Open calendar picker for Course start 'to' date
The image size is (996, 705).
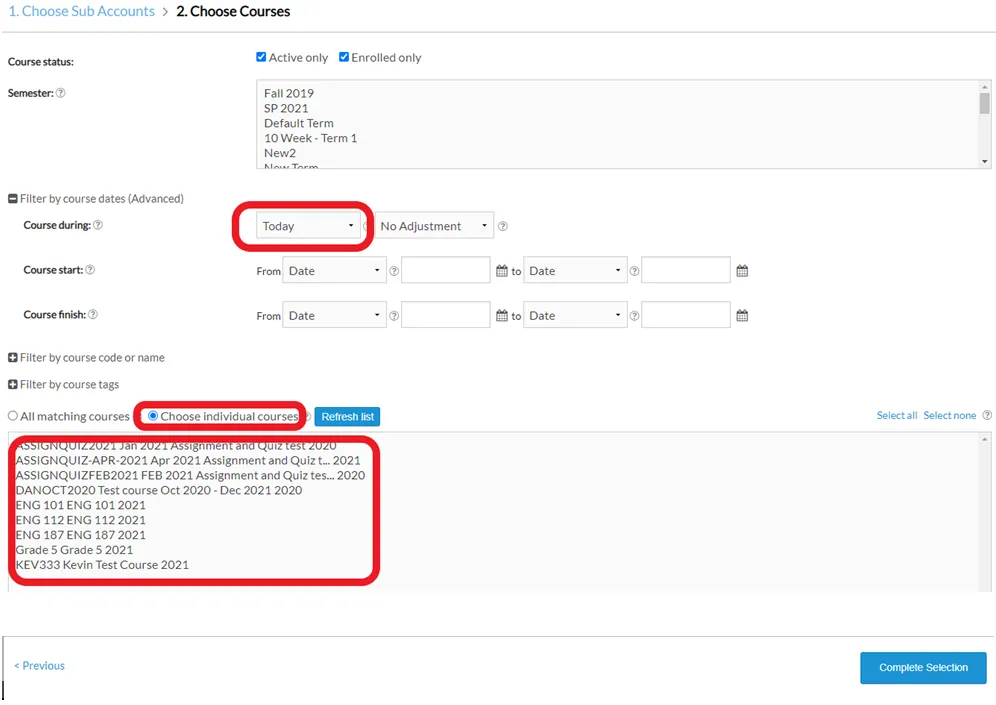pyautogui.click(x=742, y=271)
